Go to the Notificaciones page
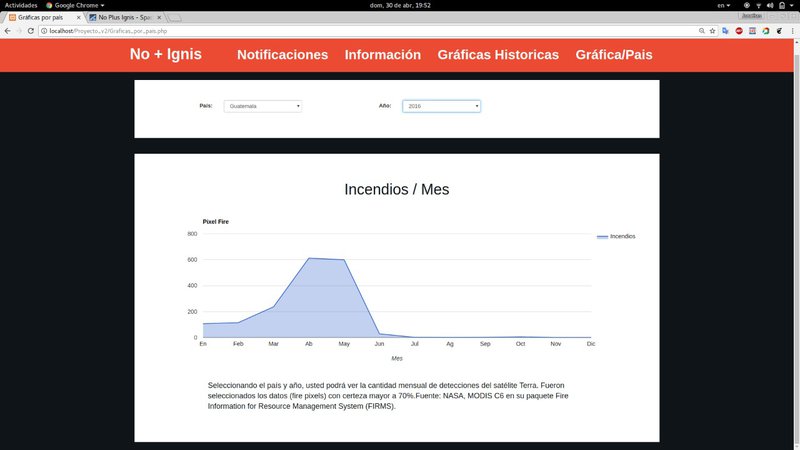Viewport: 800px width, 450px height. (282, 55)
